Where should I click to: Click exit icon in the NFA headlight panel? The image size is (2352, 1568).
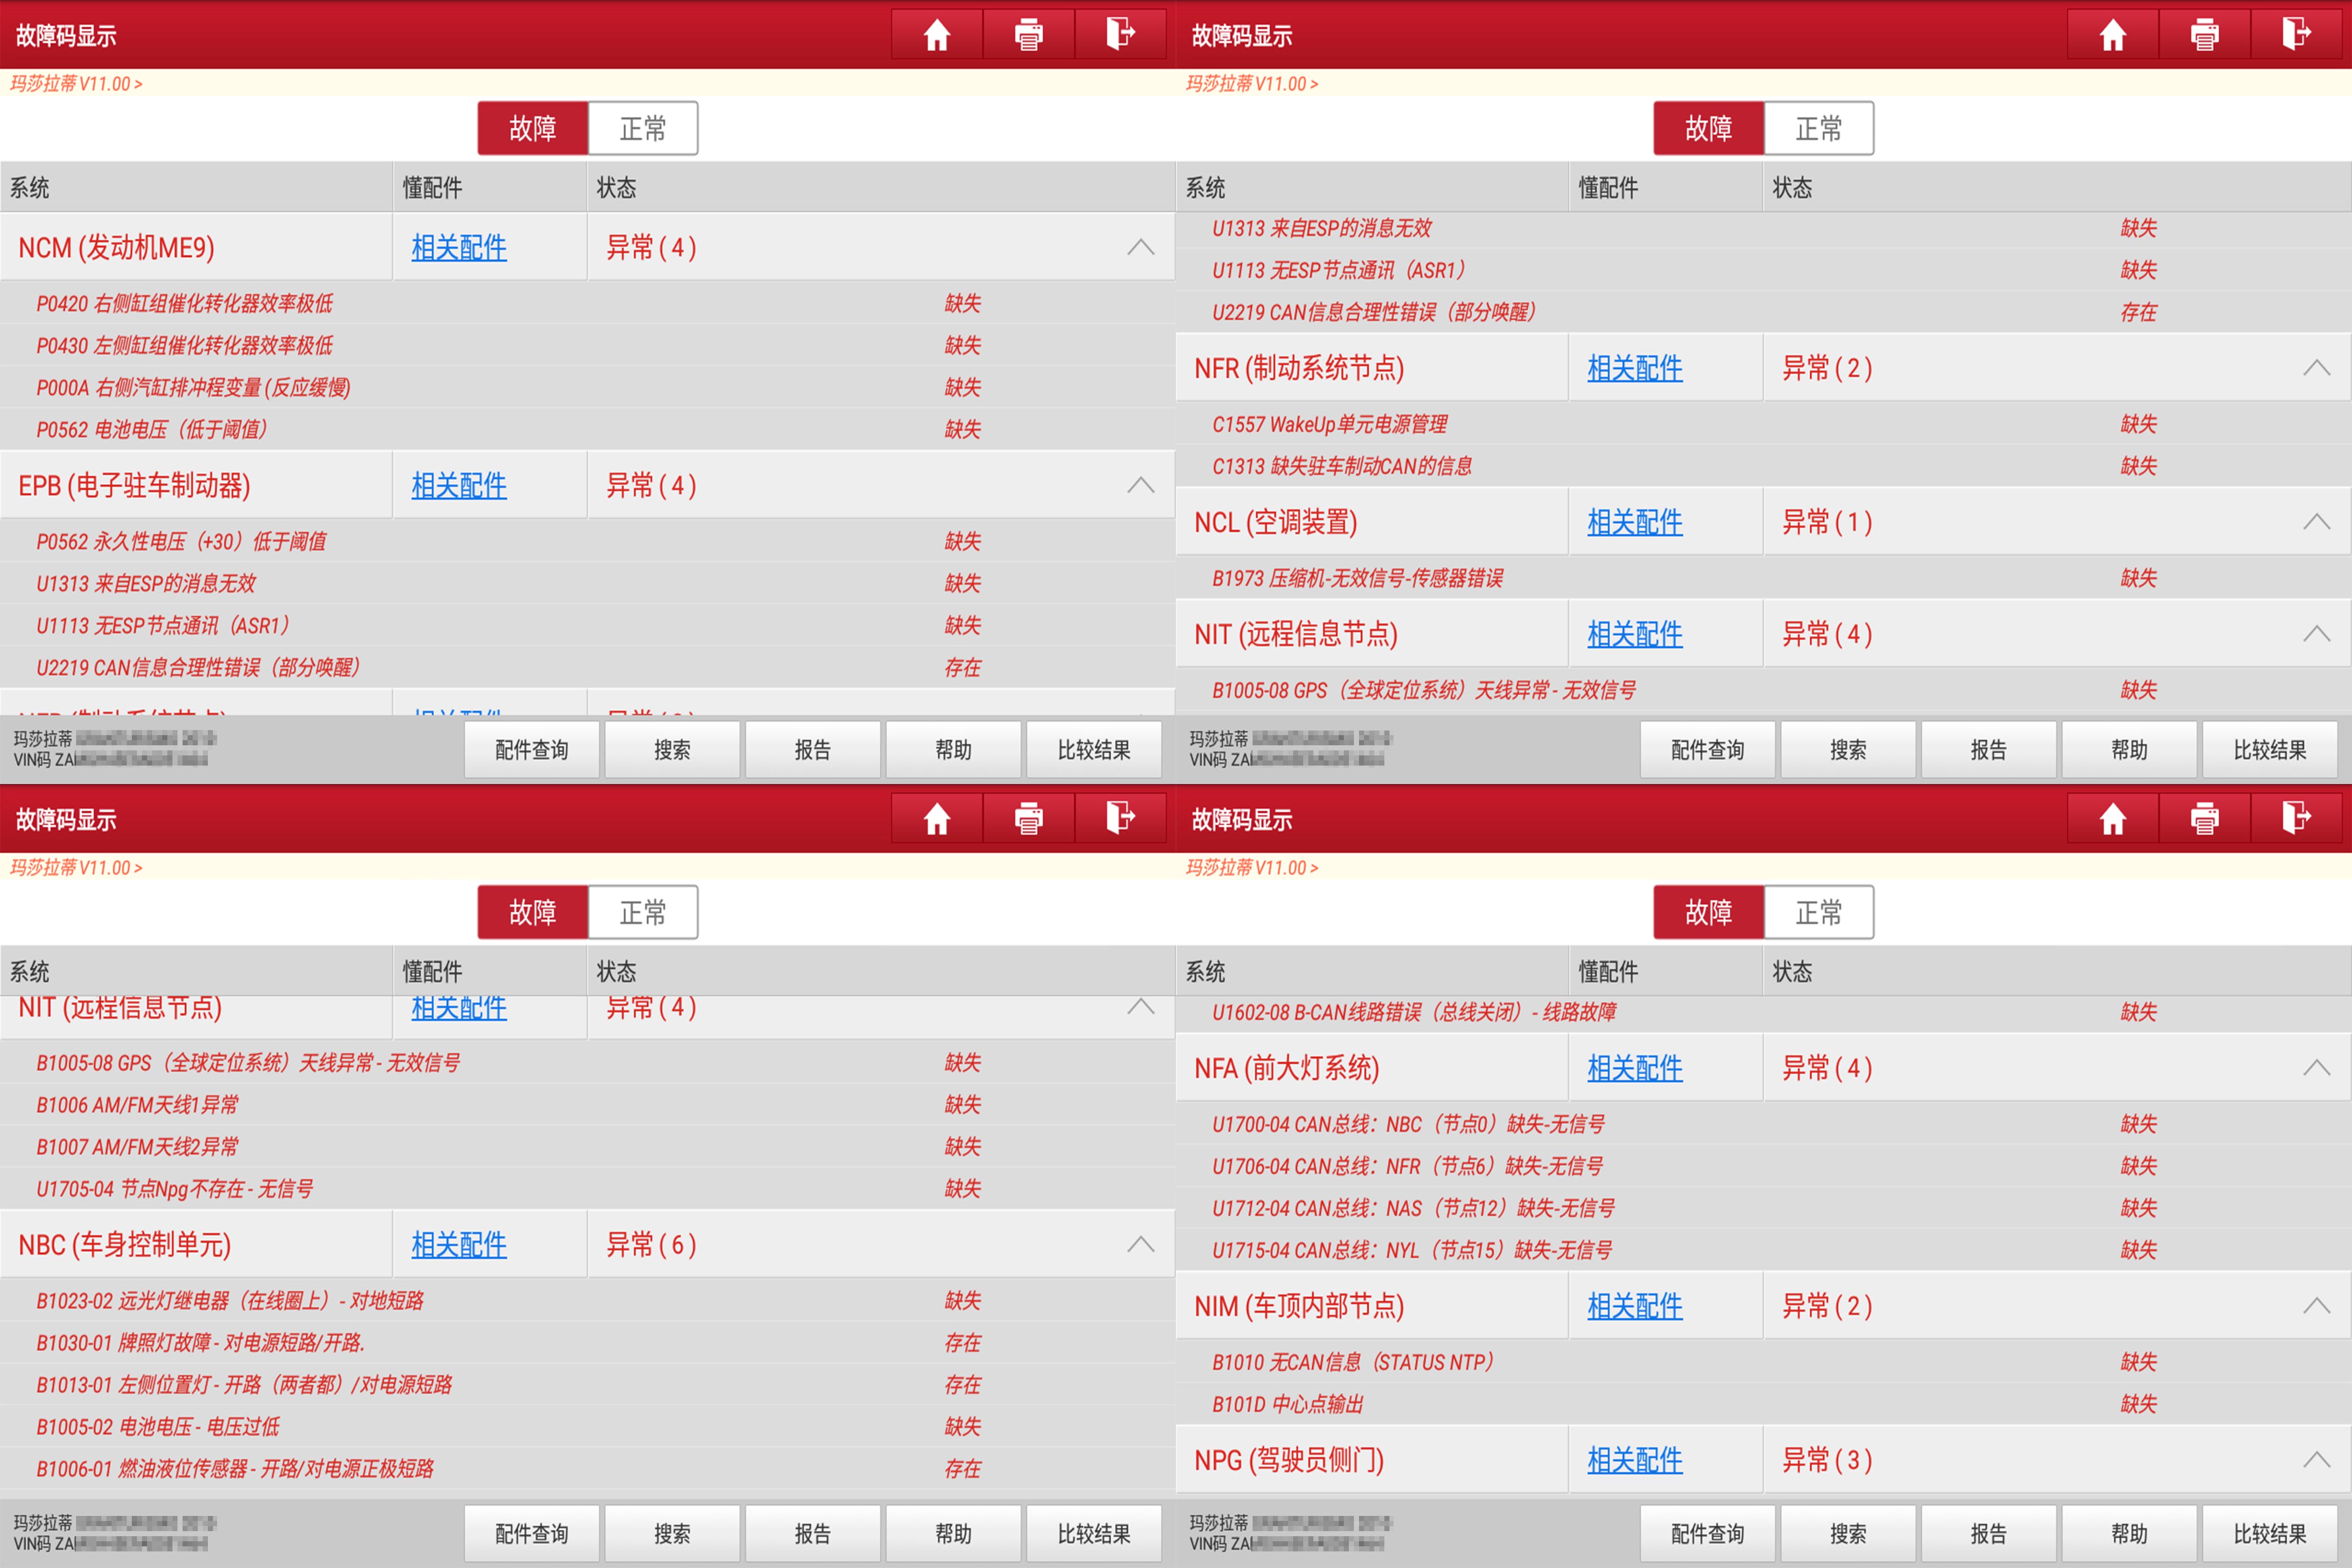2296,819
